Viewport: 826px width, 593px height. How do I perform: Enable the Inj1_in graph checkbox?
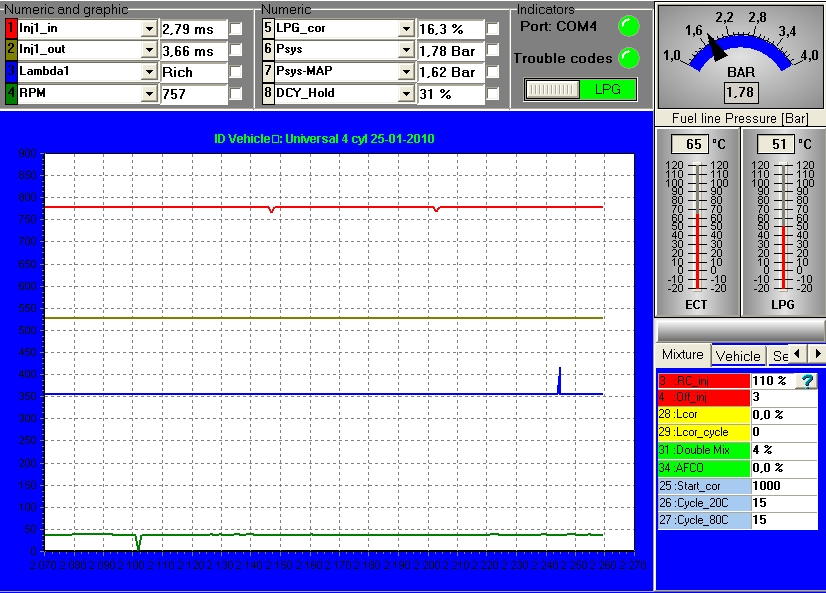tap(236, 29)
